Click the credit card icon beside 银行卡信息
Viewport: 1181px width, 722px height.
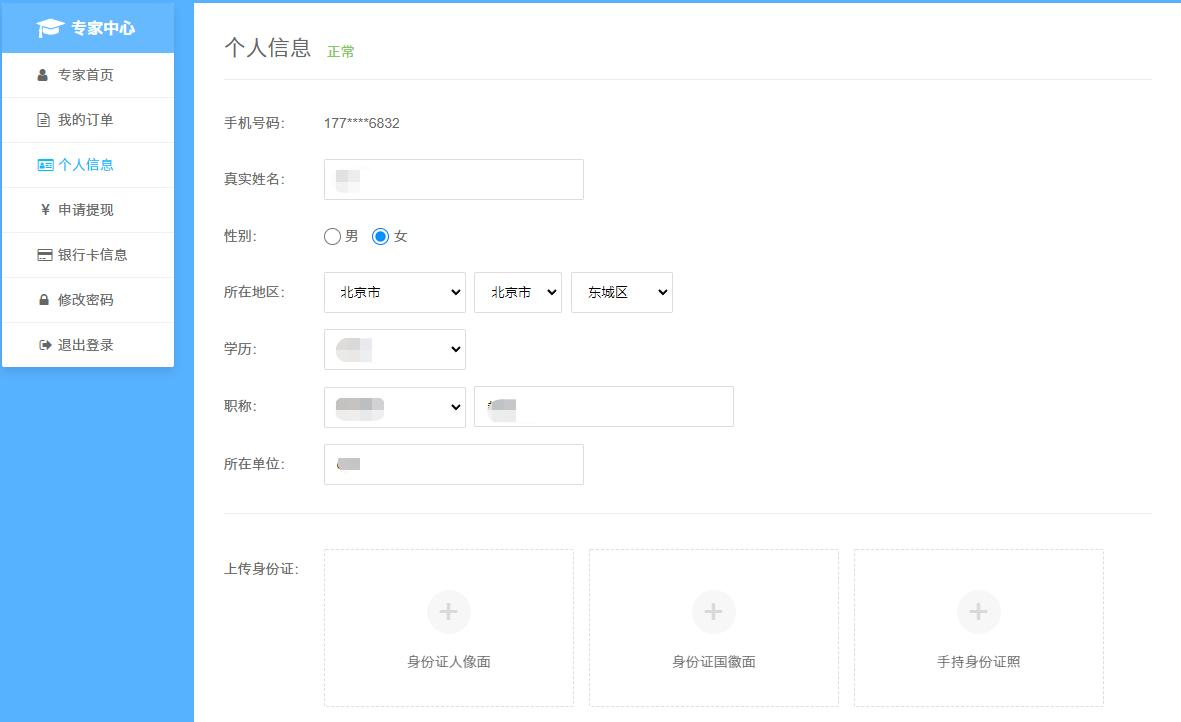point(45,255)
